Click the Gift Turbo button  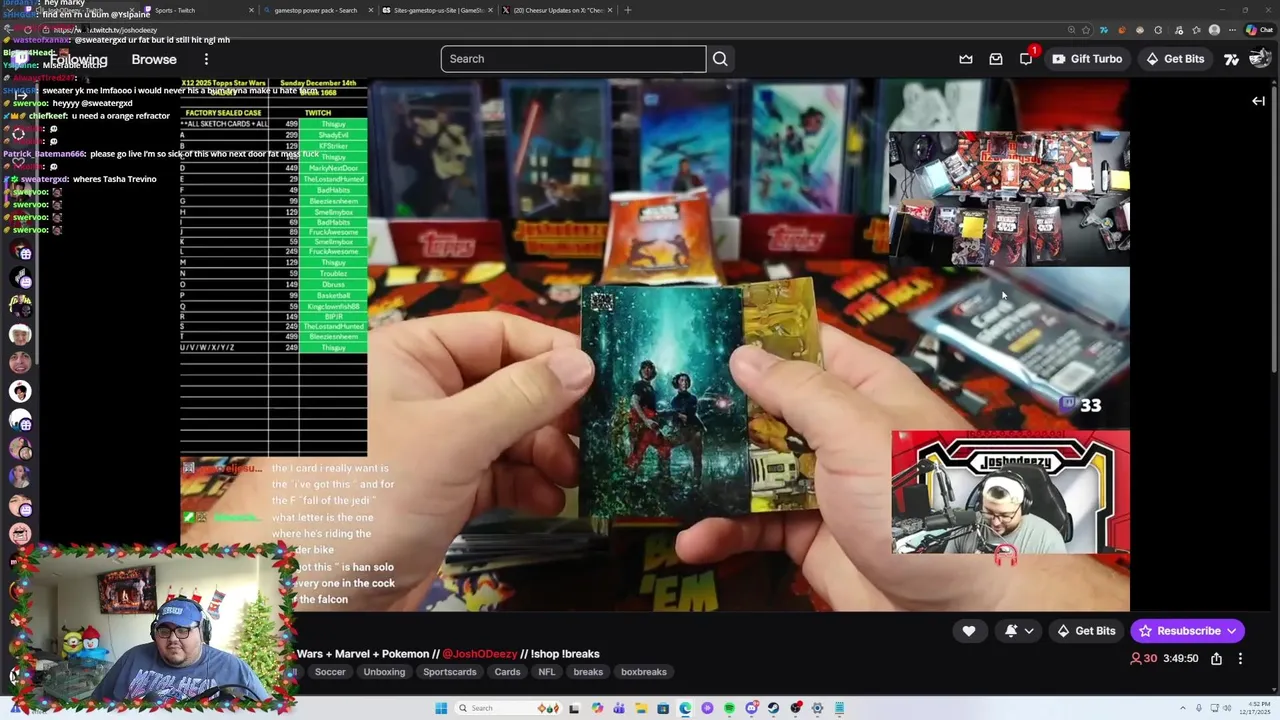click(1087, 59)
